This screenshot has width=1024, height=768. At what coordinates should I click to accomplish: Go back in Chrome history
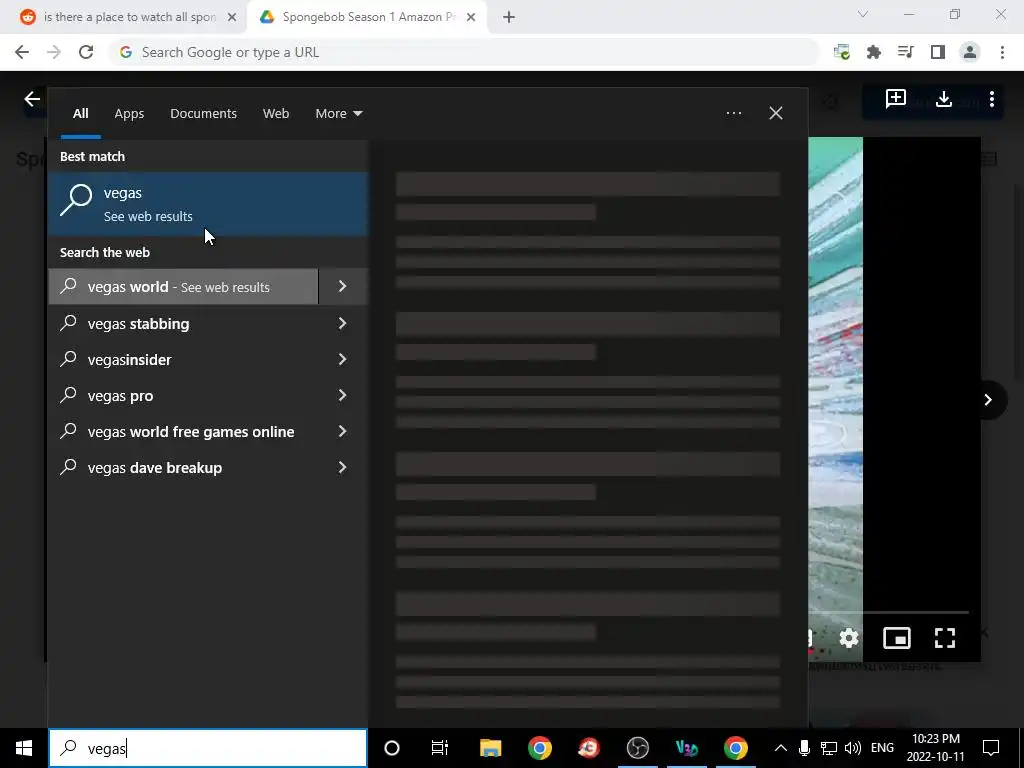[x=22, y=52]
